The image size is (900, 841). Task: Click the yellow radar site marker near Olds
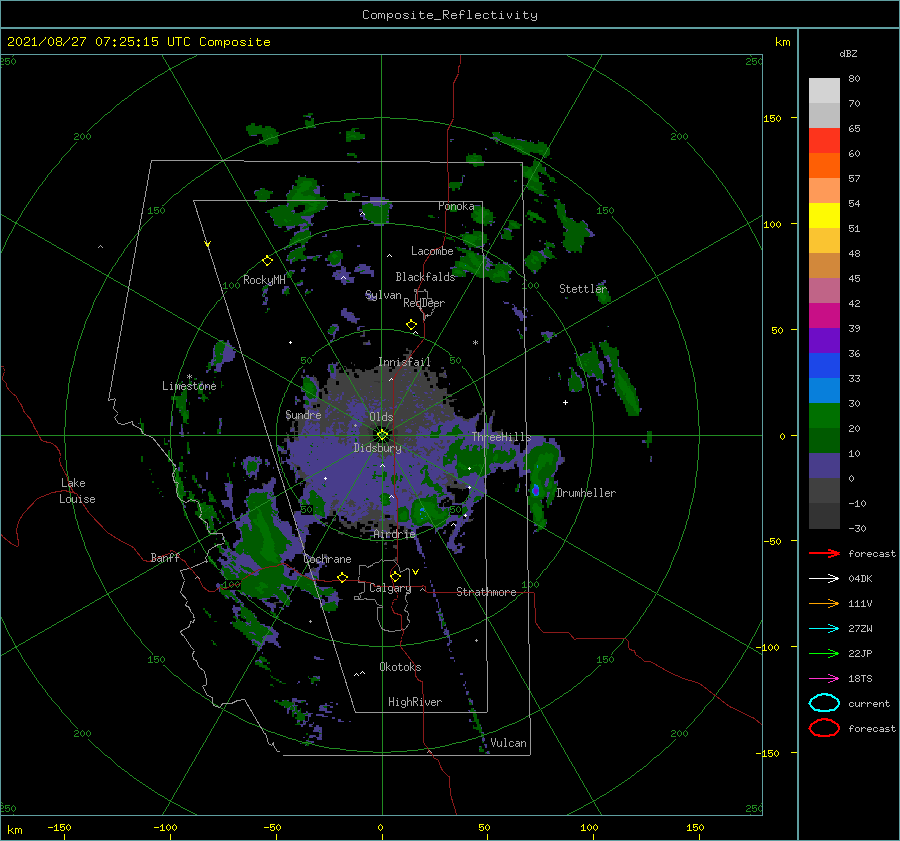tap(382, 435)
